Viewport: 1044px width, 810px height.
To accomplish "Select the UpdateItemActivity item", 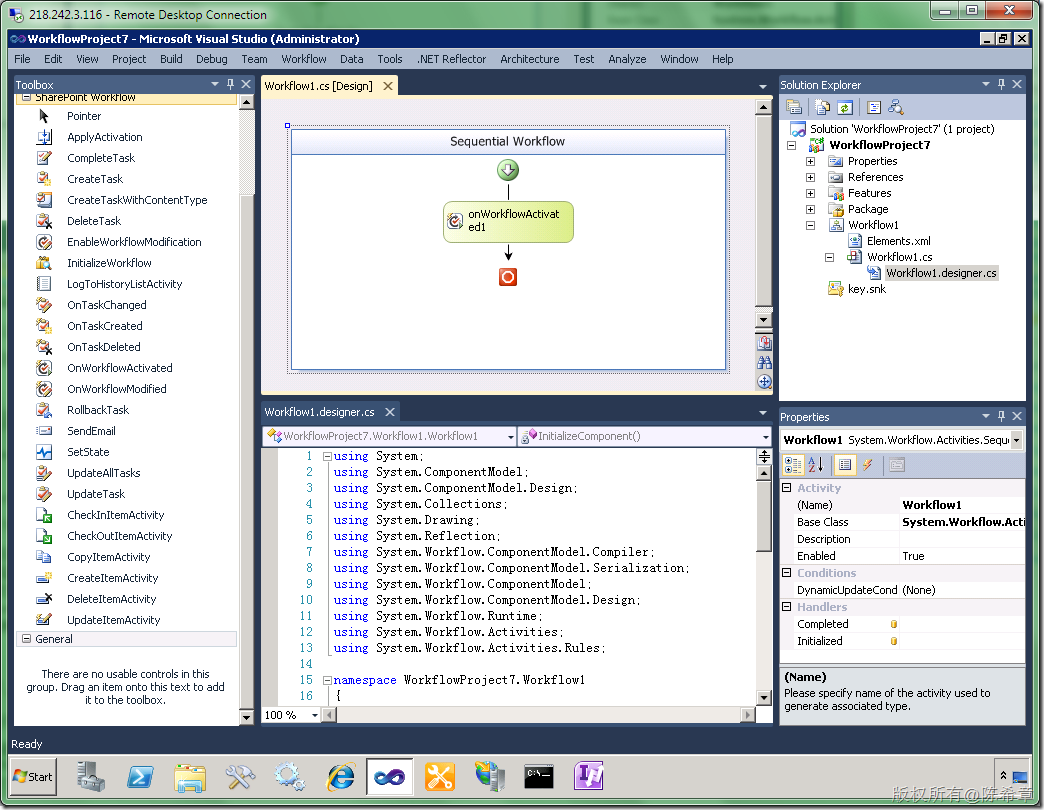I will pos(113,620).
